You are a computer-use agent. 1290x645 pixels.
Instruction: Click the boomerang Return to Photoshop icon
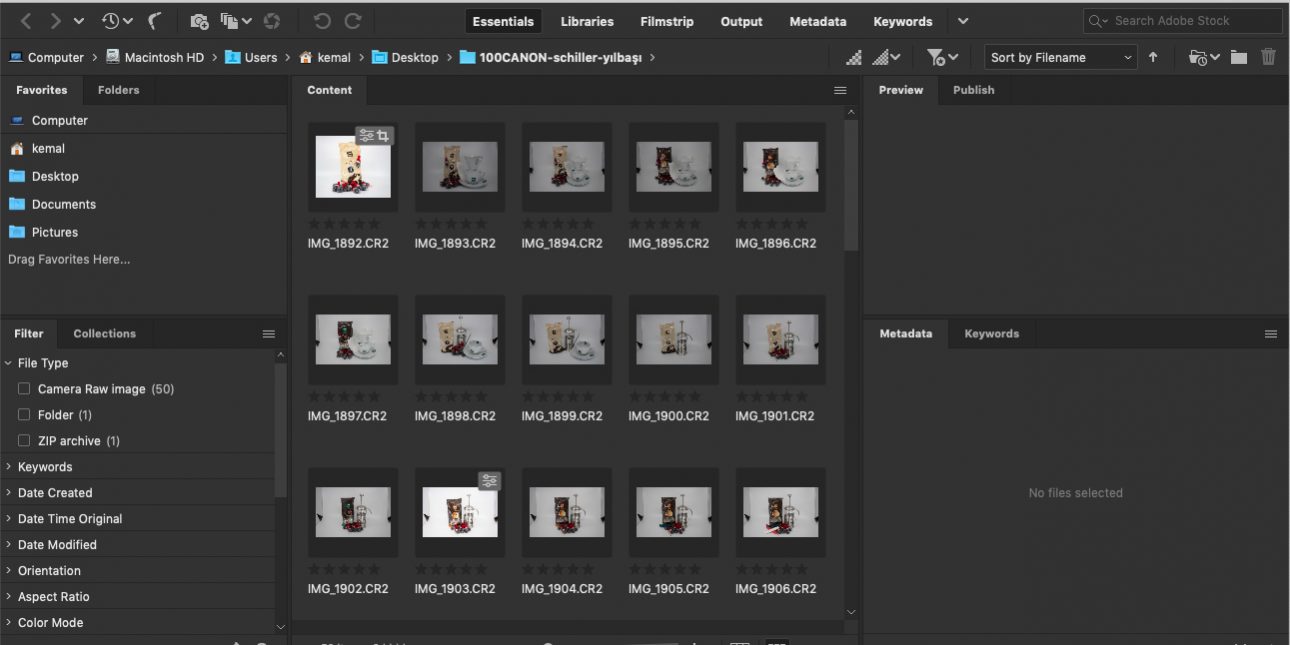tap(155, 21)
